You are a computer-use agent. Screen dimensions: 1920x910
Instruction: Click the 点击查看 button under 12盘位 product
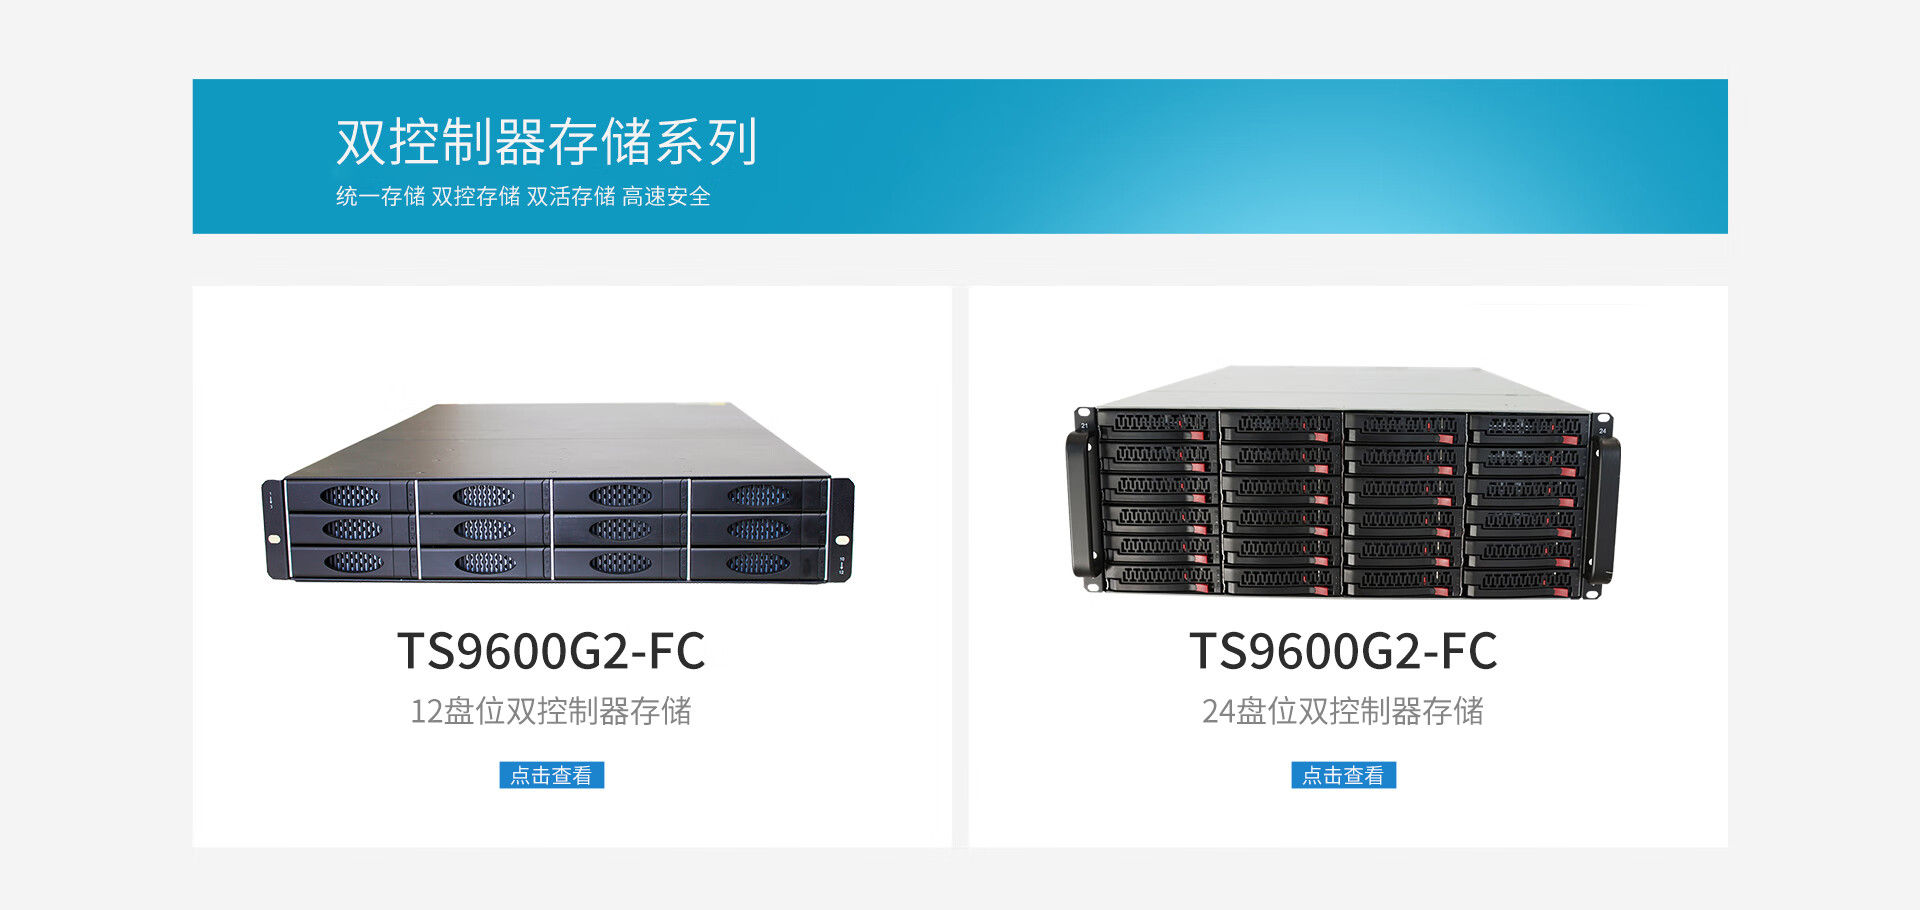coord(551,775)
